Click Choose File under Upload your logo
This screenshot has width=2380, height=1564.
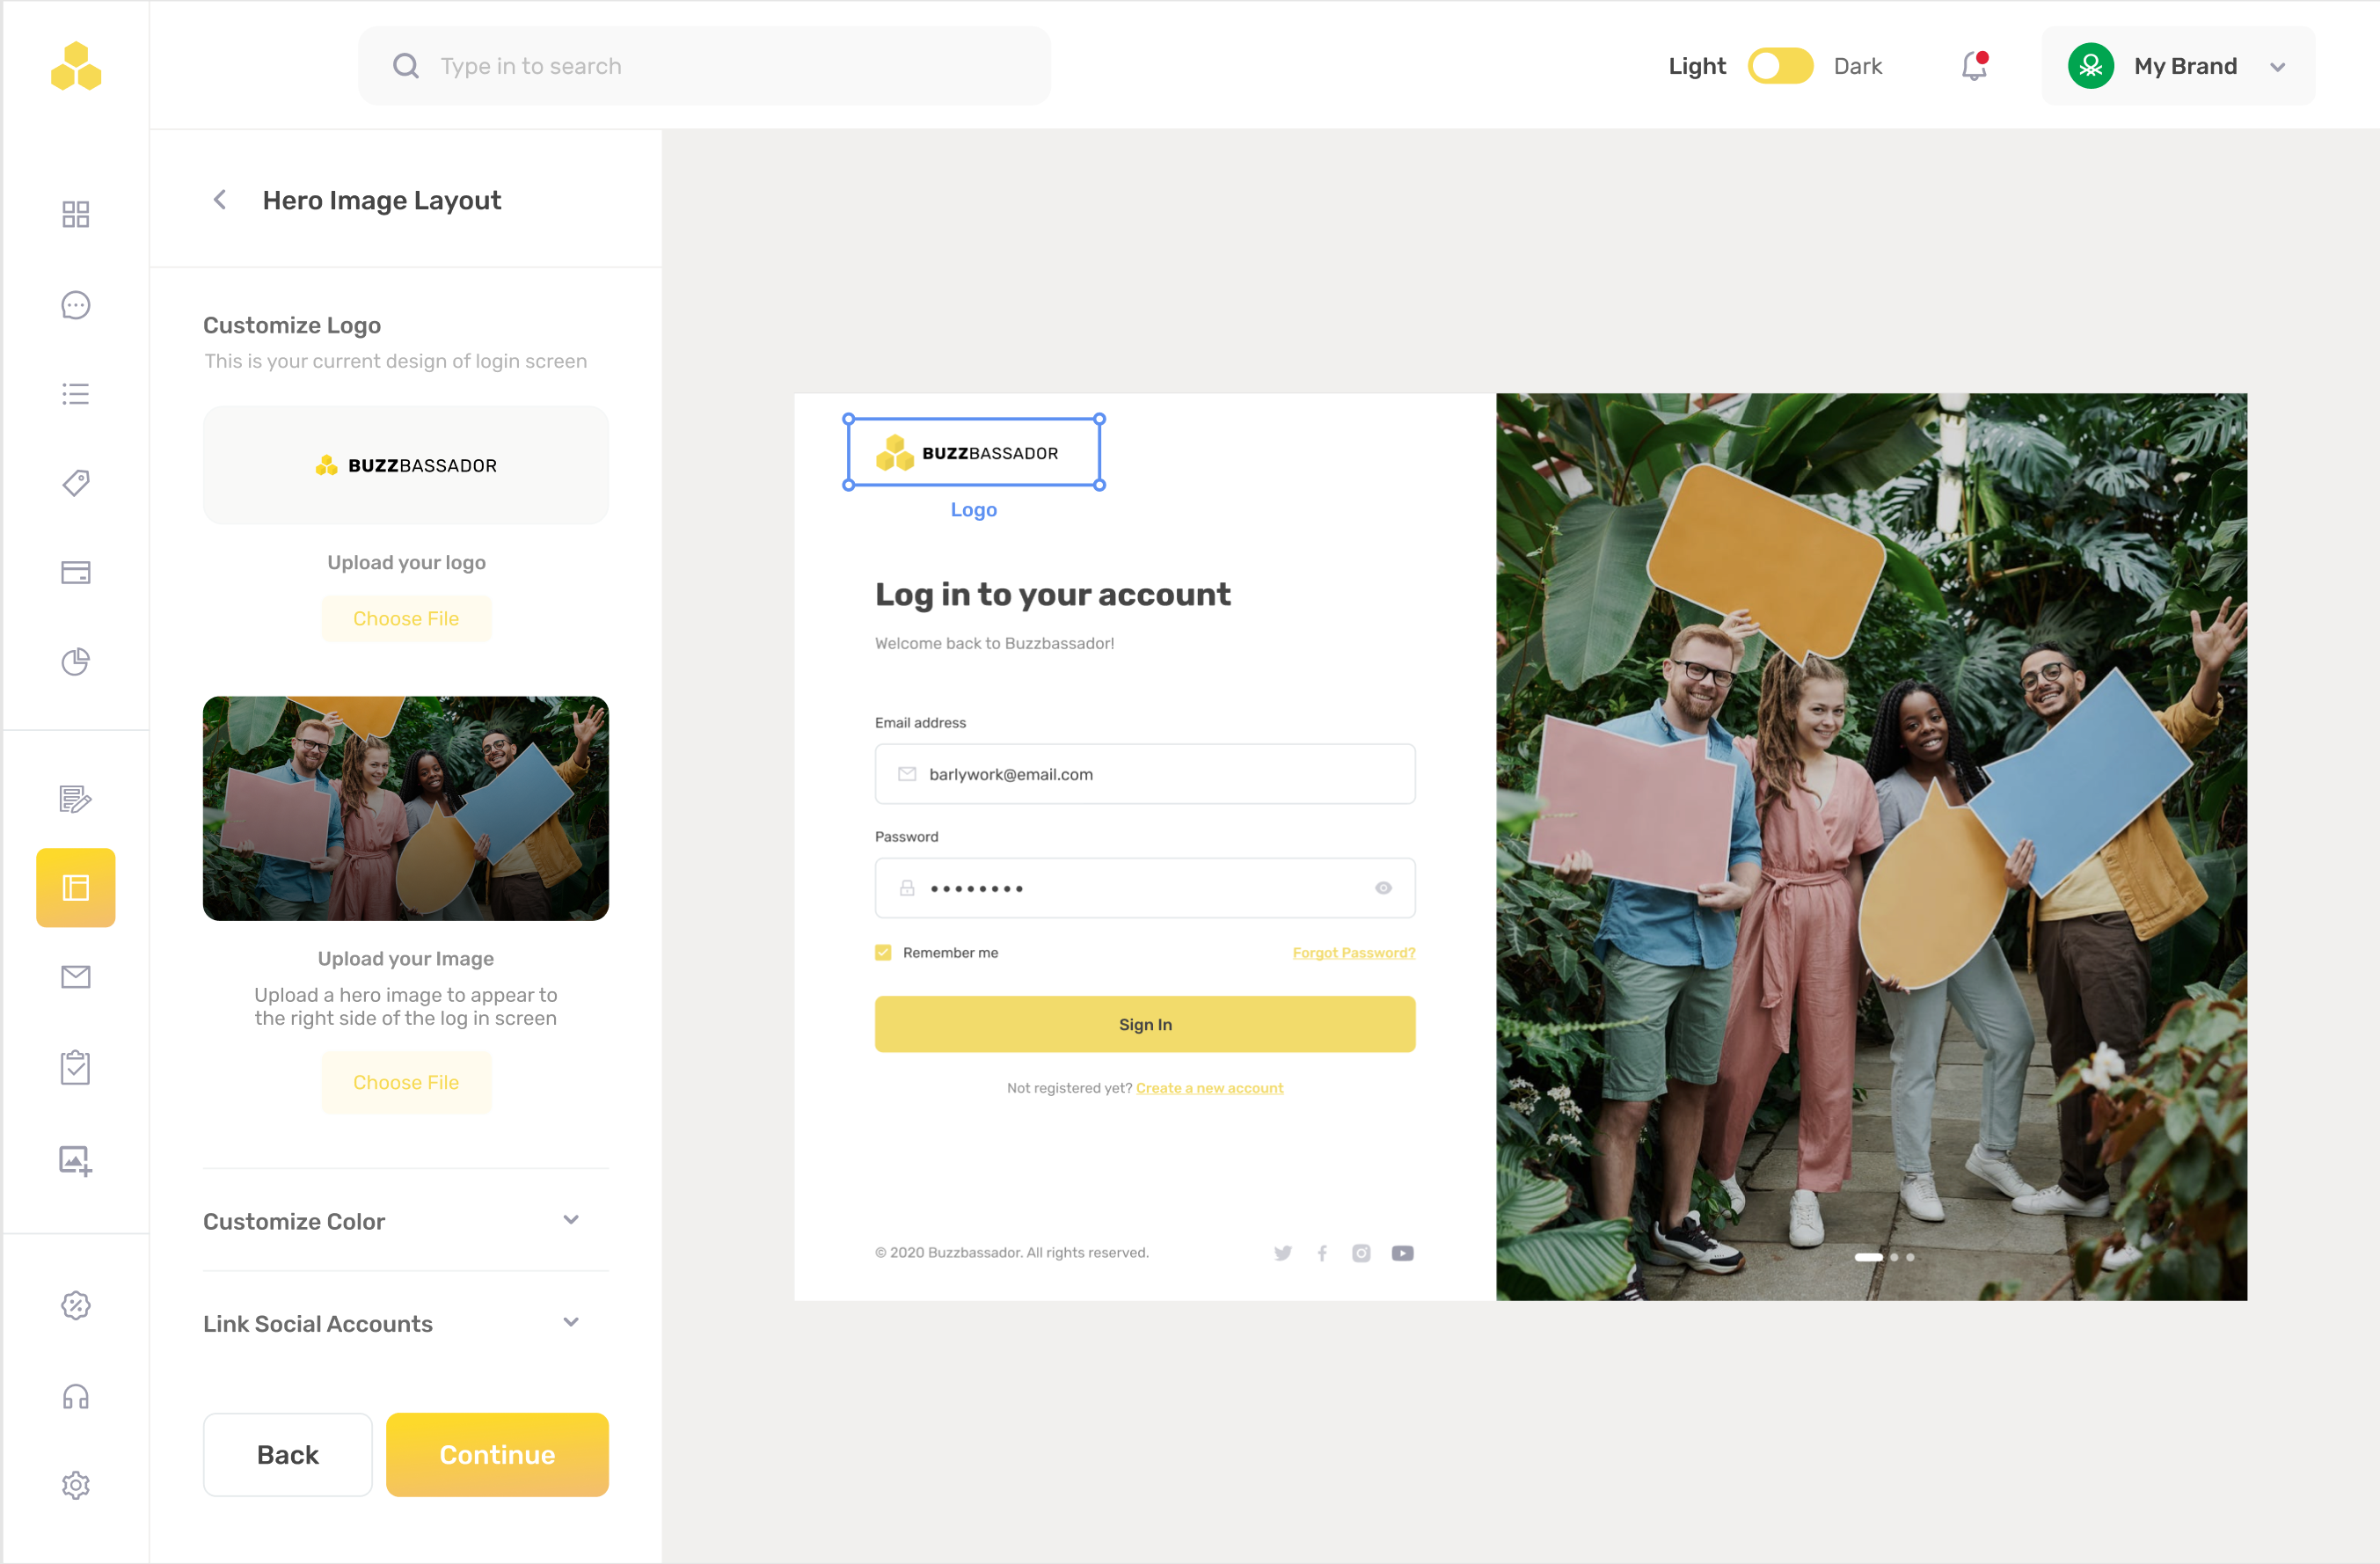click(x=406, y=618)
